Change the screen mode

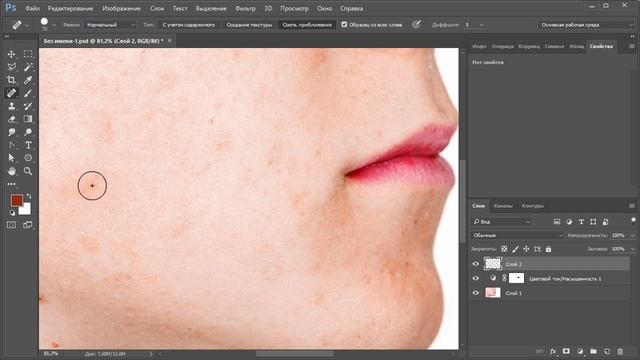point(28,225)
